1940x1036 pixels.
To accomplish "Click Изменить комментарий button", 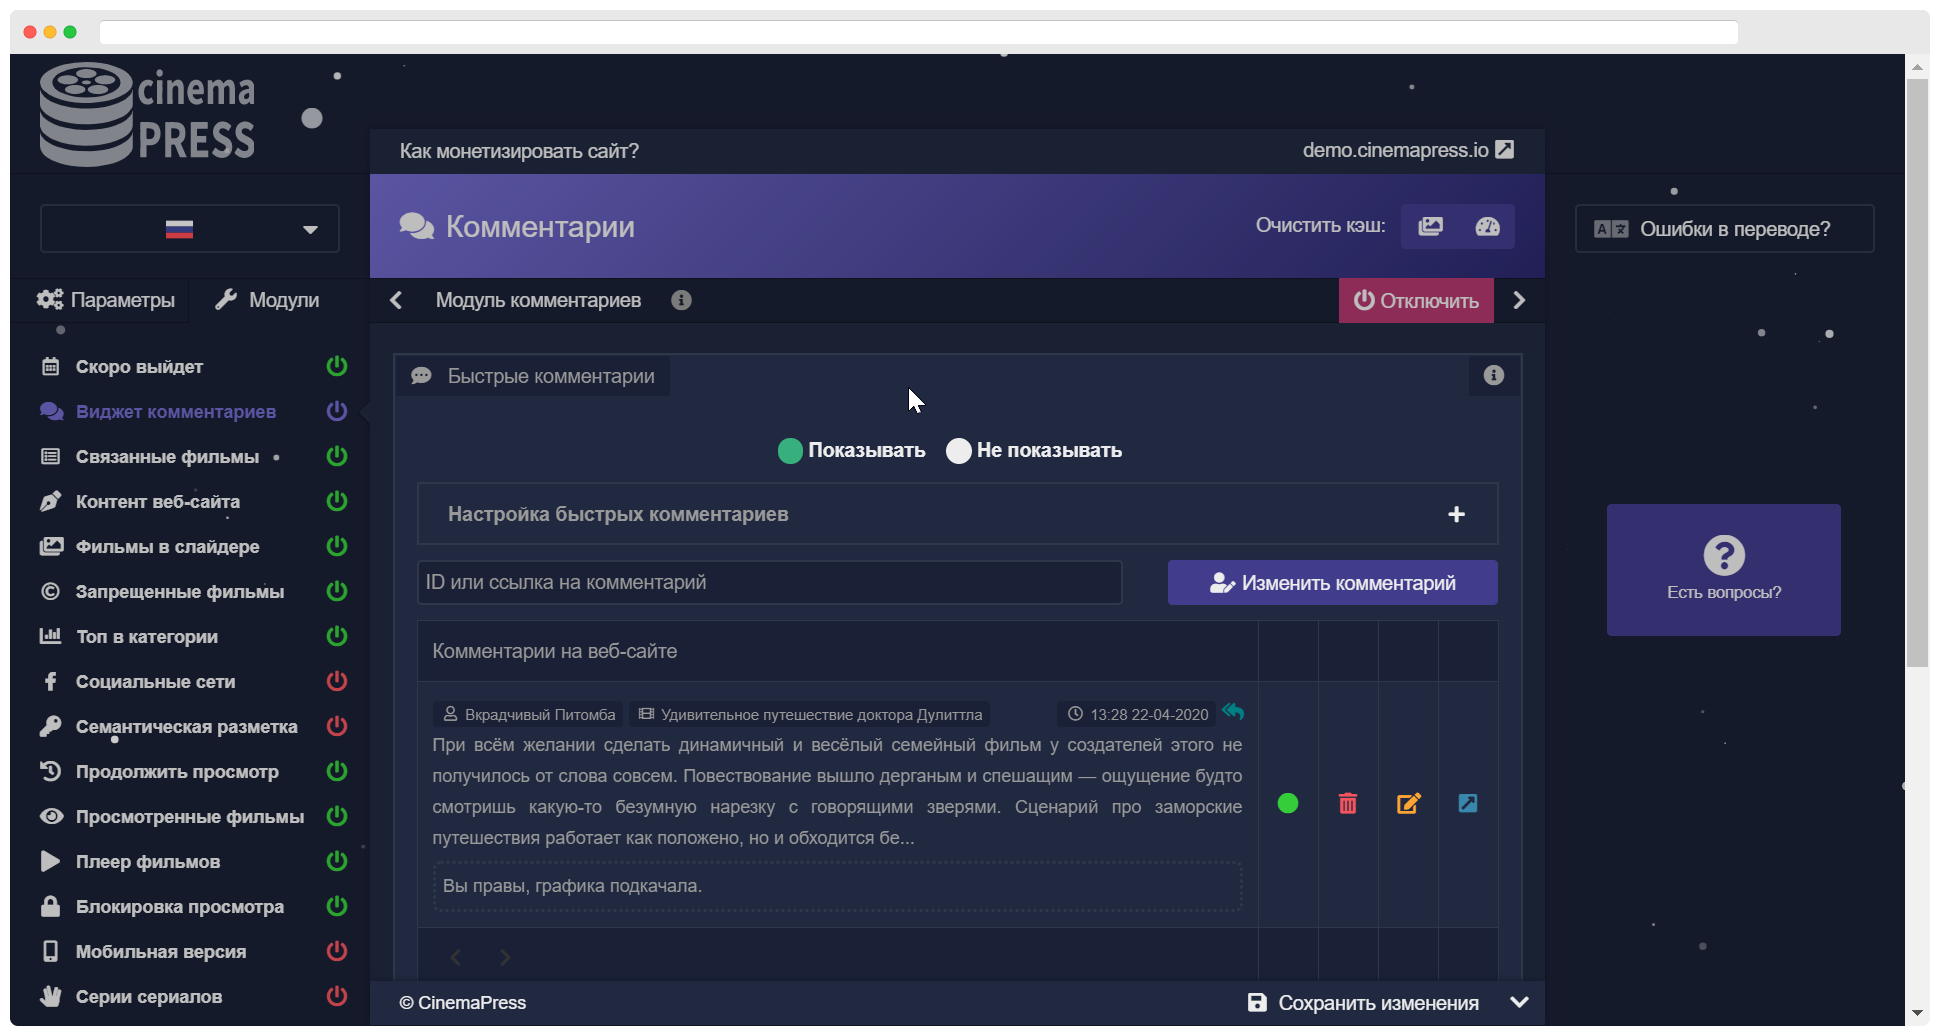I will [1332, 582].
